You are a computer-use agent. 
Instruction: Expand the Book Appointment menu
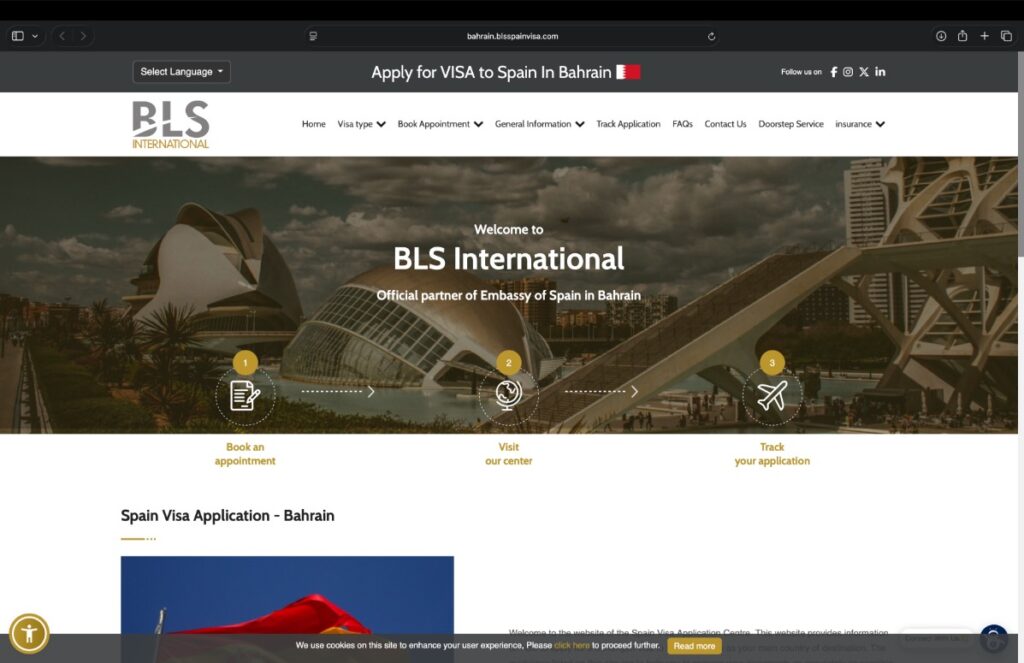440,124
